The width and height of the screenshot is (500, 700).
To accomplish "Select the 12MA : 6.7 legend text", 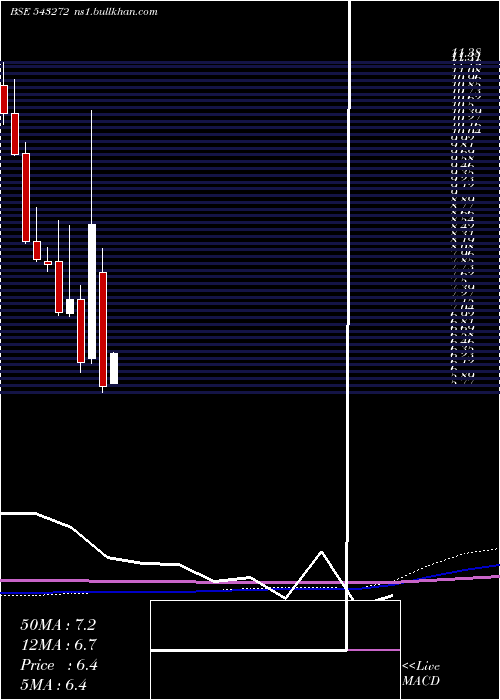I will point(58,645).
